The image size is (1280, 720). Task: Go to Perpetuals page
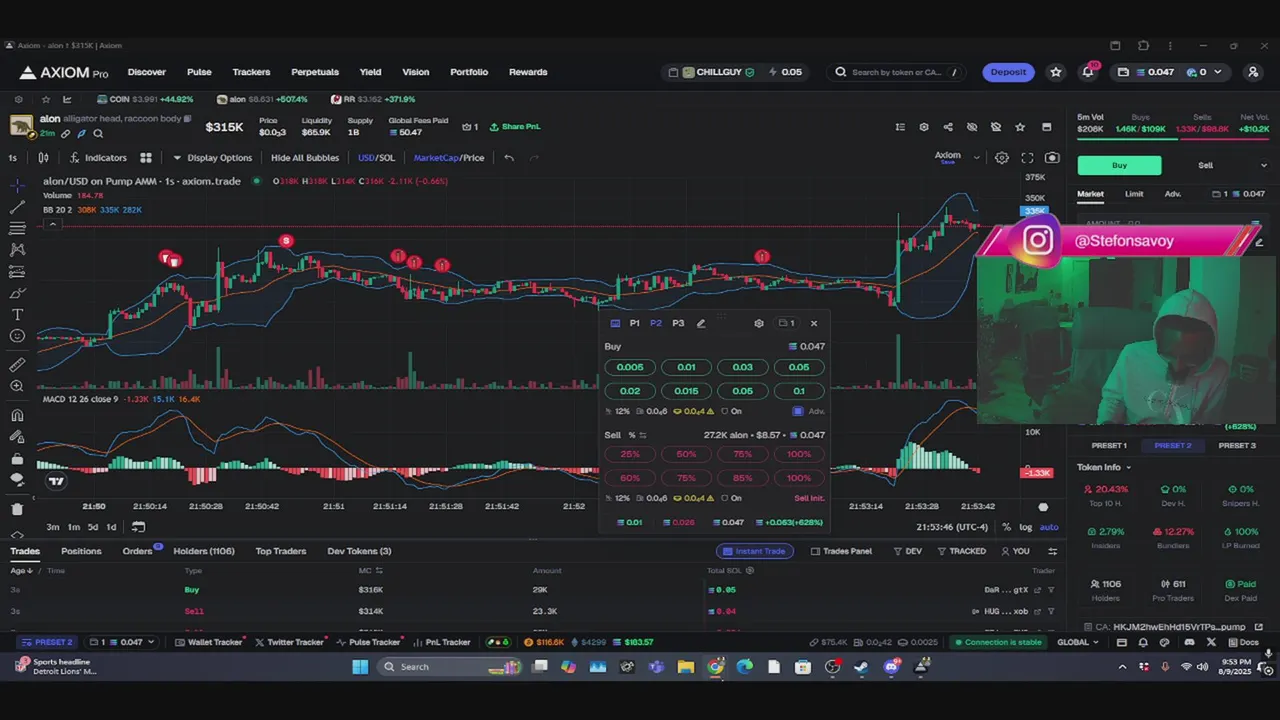[315, 72]
